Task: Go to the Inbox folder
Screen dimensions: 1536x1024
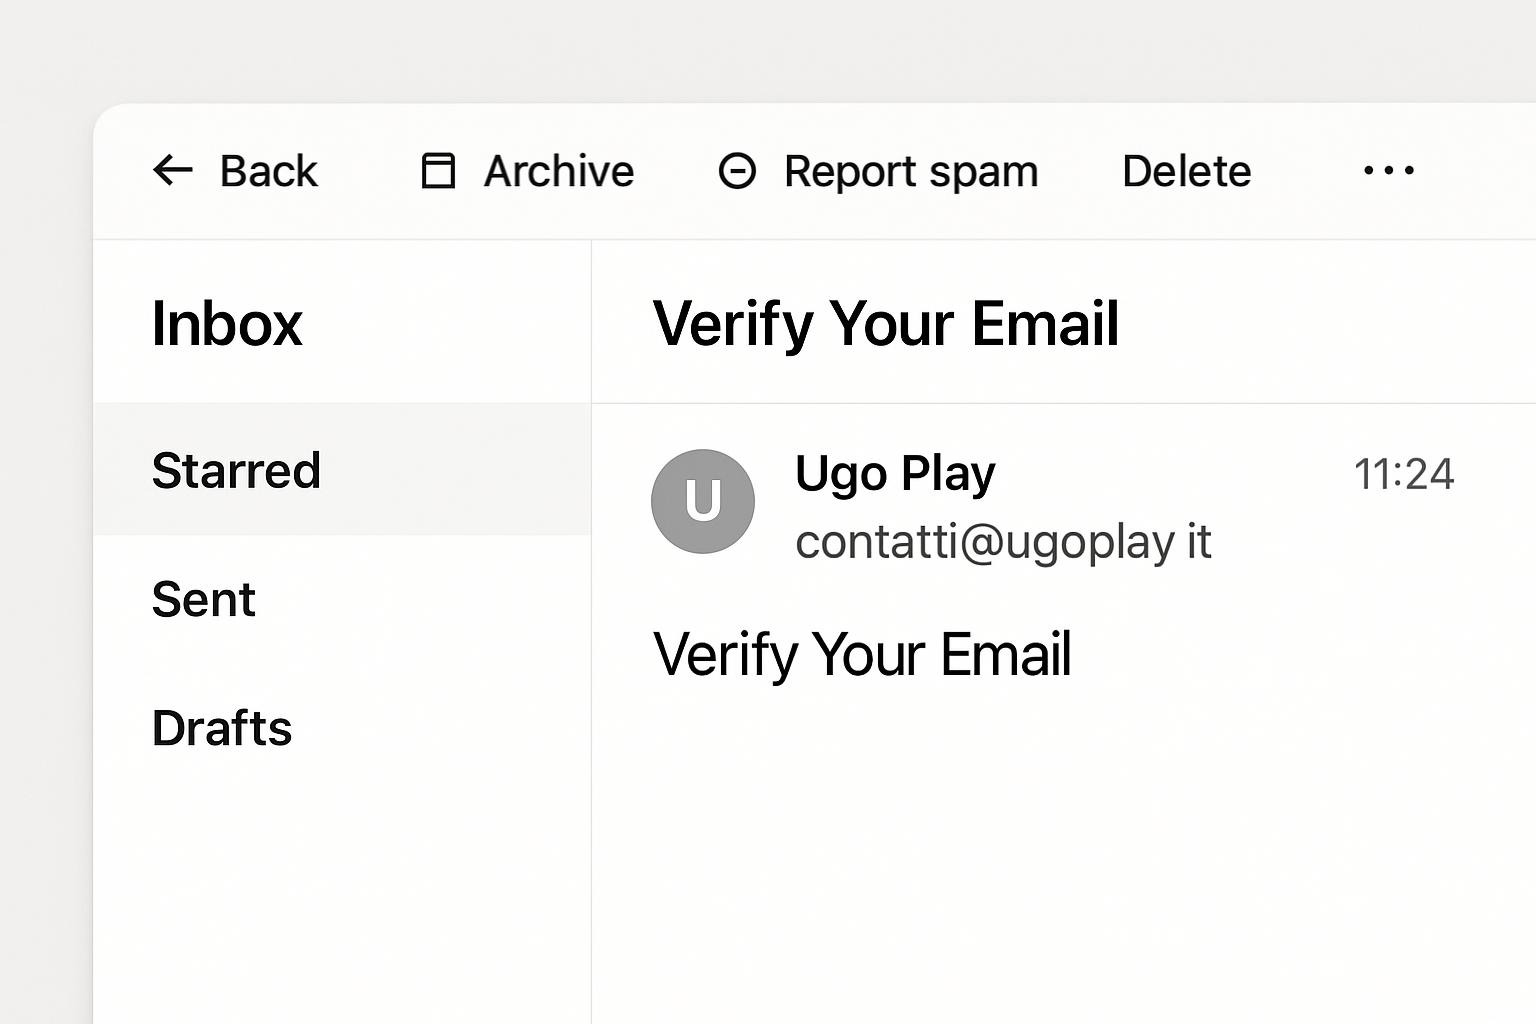Action: [227, 324]
